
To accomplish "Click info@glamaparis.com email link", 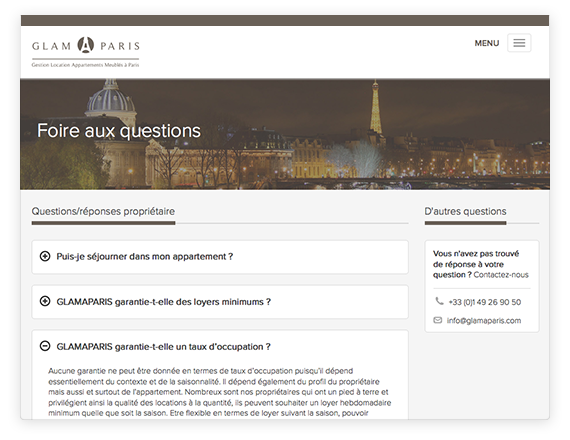I will 484,321.
